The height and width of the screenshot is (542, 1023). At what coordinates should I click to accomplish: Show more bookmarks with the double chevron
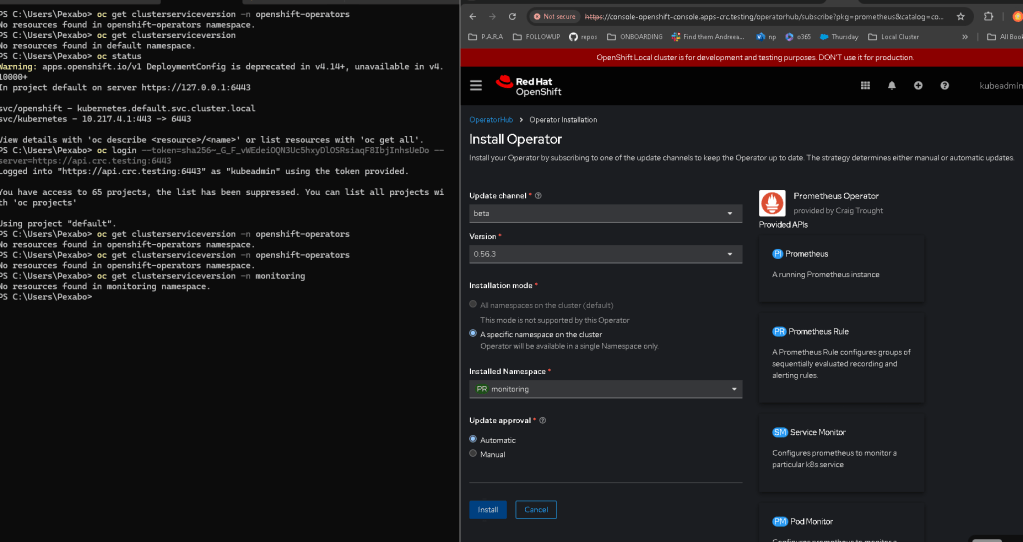coord(965,37)
